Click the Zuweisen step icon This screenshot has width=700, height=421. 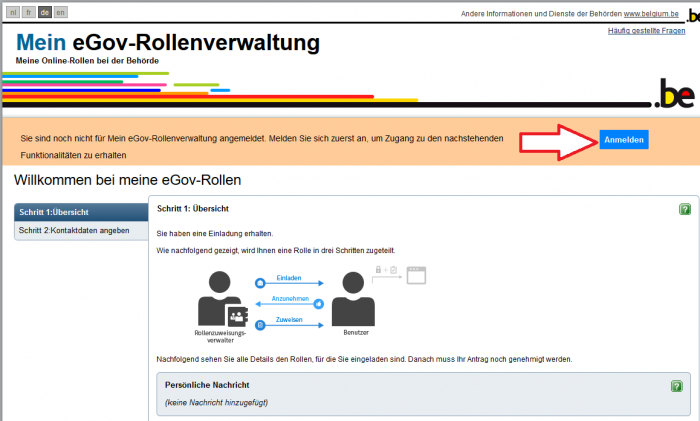(x=260, y=325)
